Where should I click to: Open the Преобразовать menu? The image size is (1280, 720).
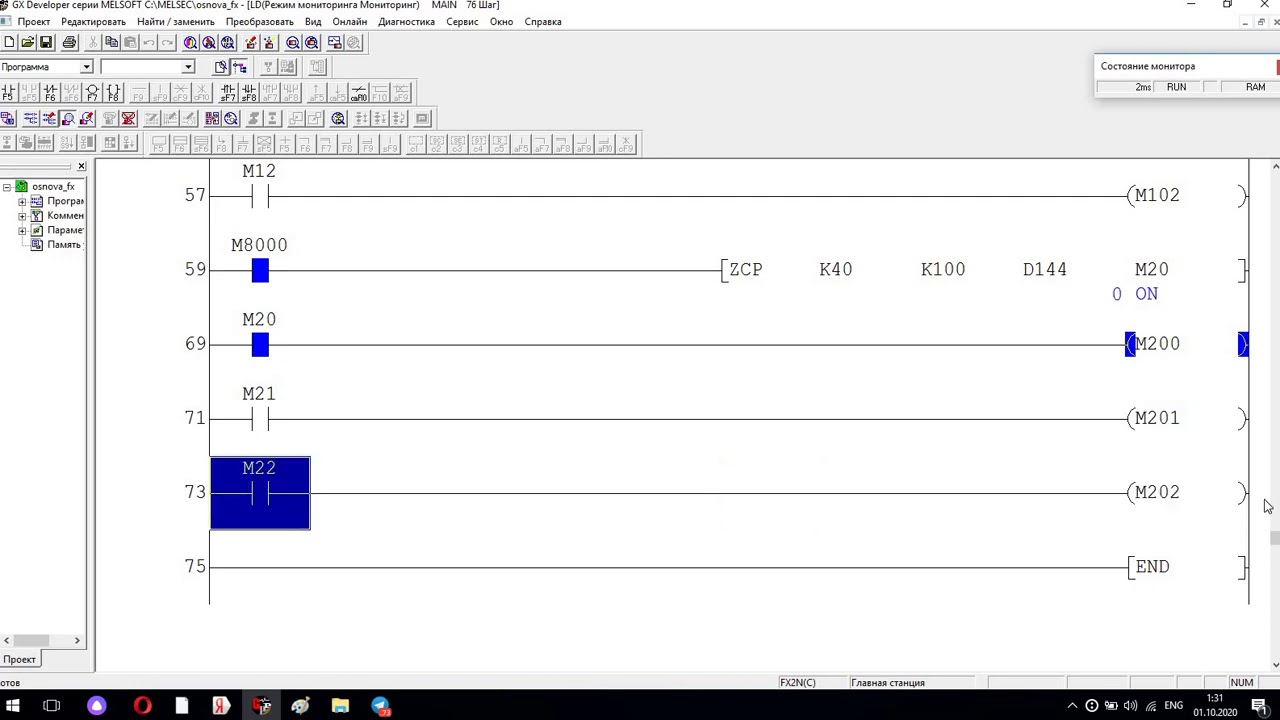pos(260,21)
